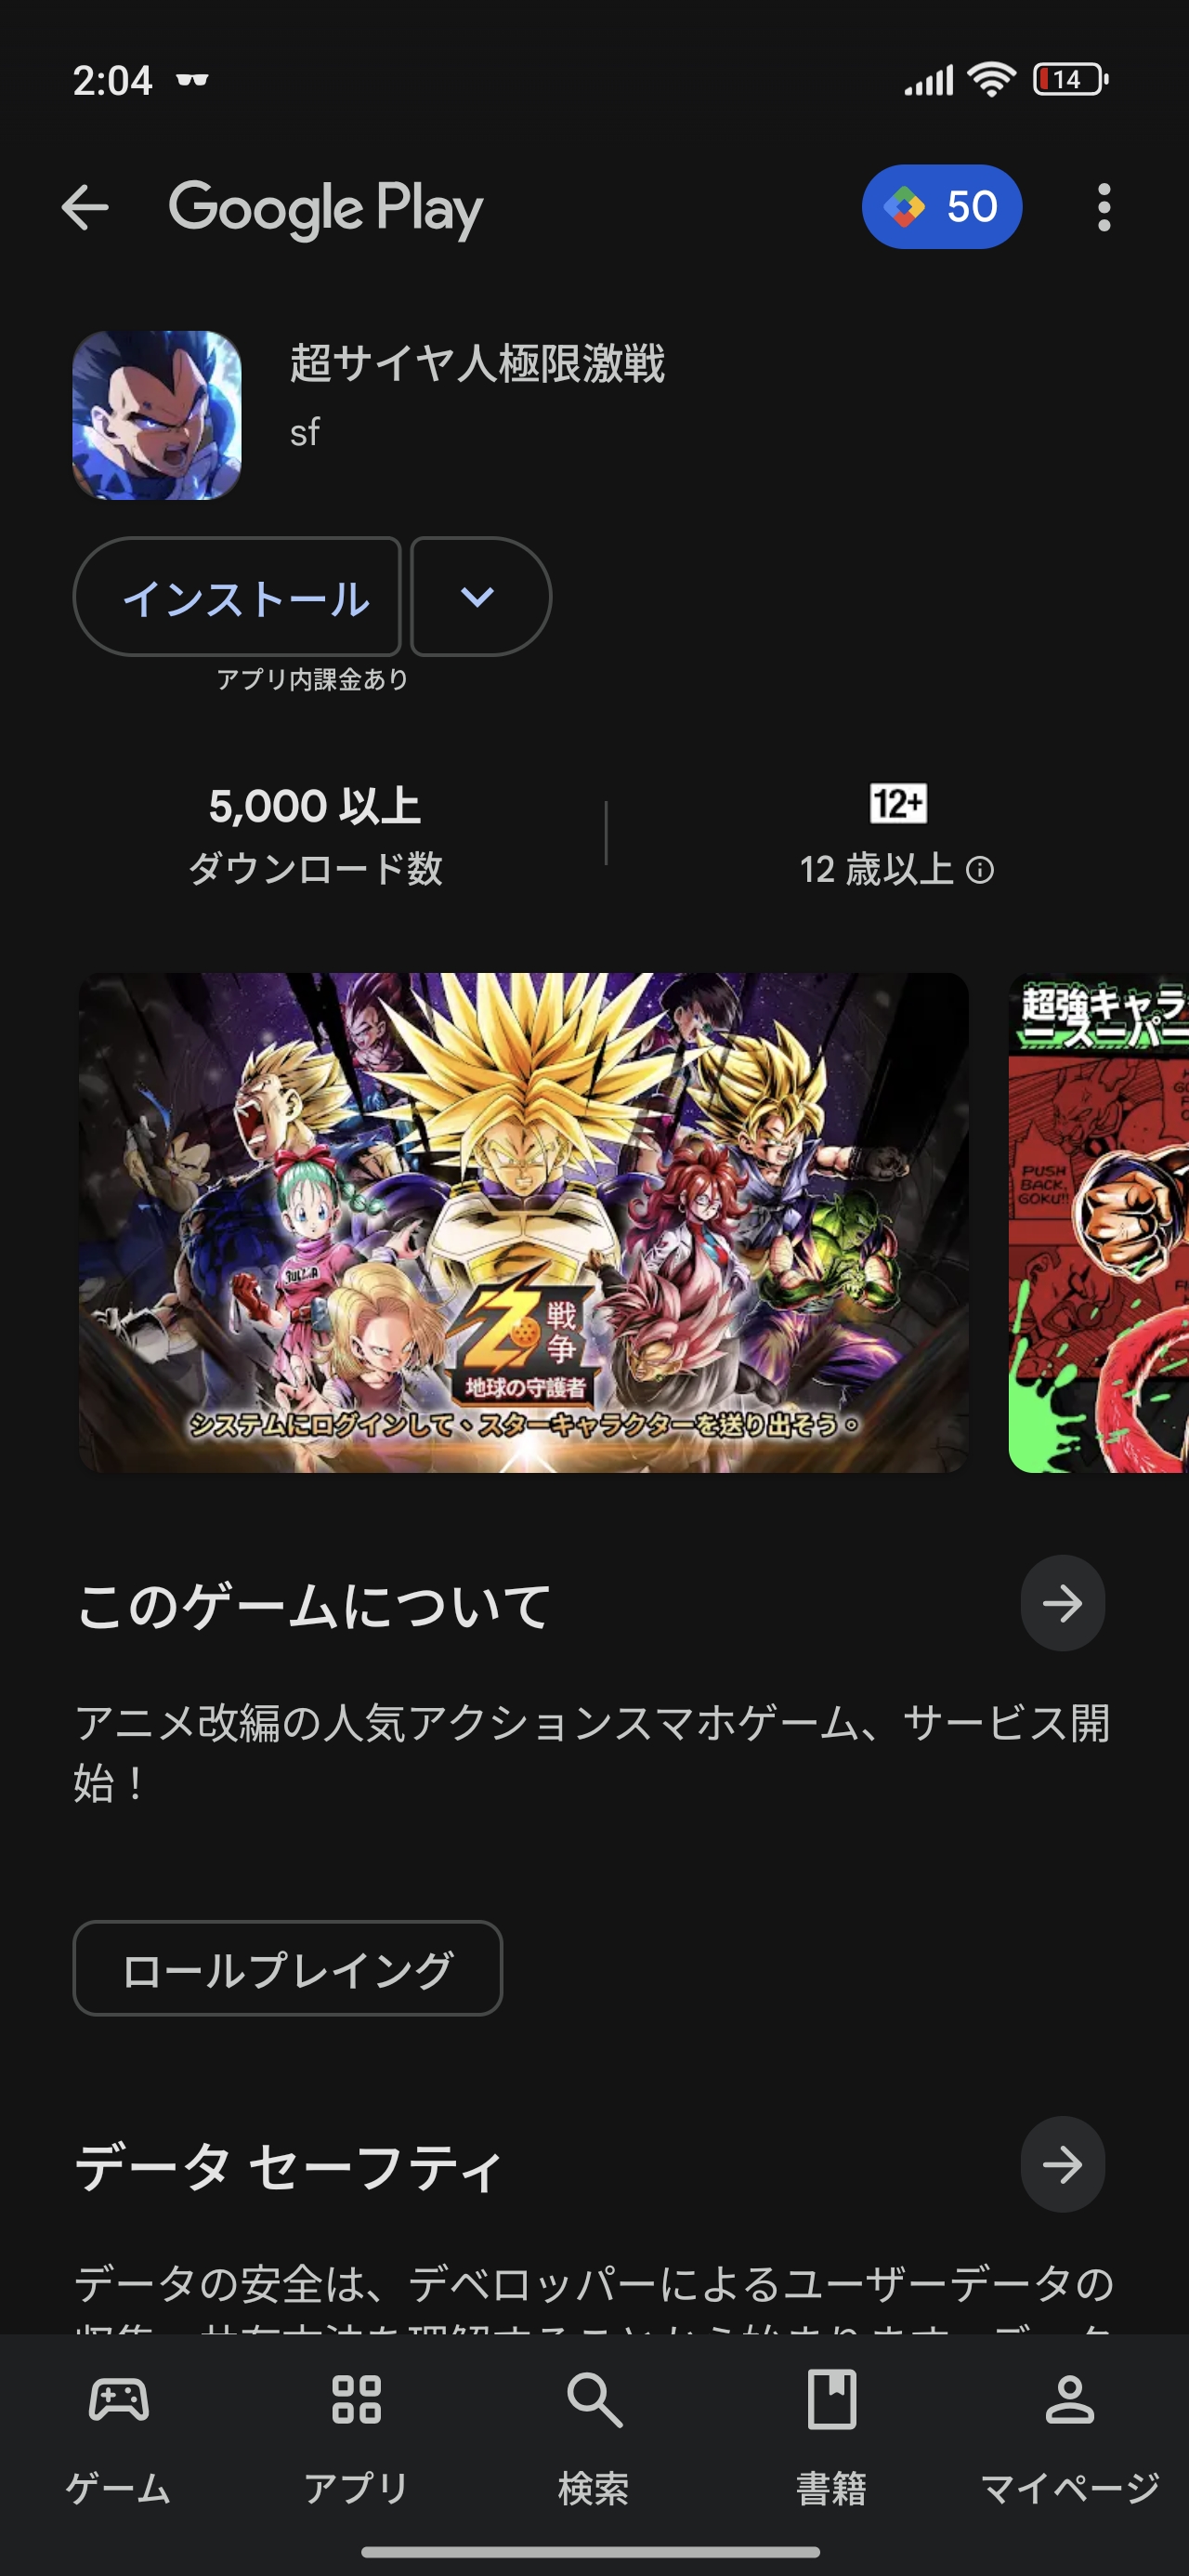Tap the battery status icon

point(1070,79)
